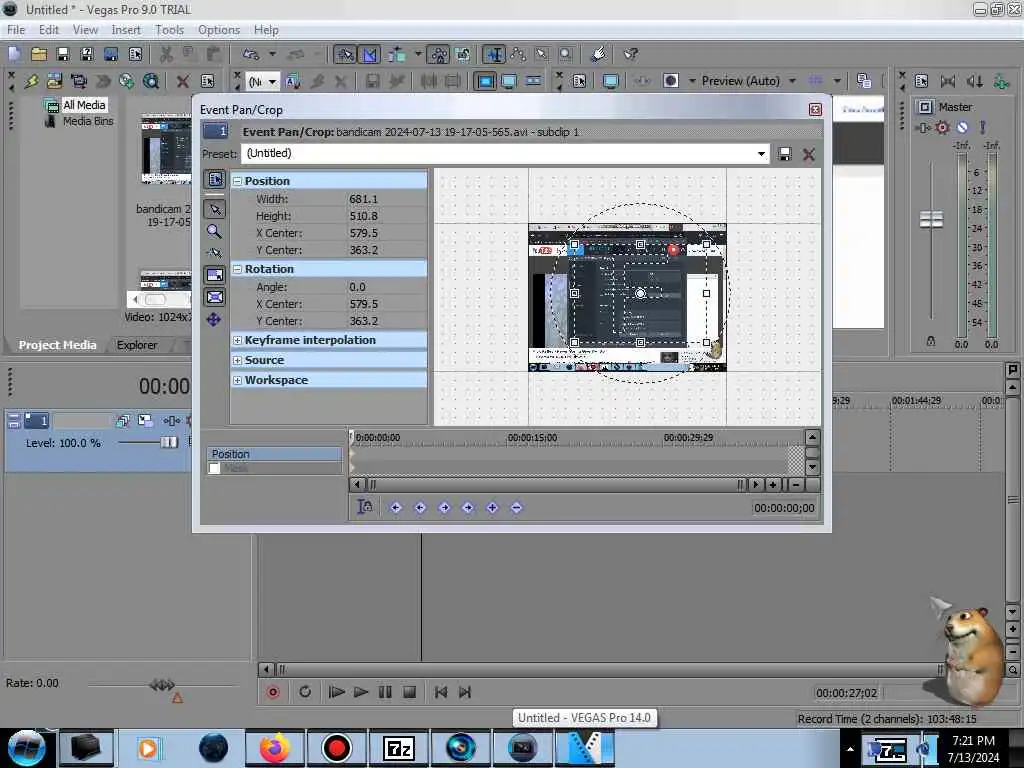Open the Preset dropdown showing (Untitled)
The height and width of the screenshot is (768, 1024).
pyautogui.click(x=761, y=154)
